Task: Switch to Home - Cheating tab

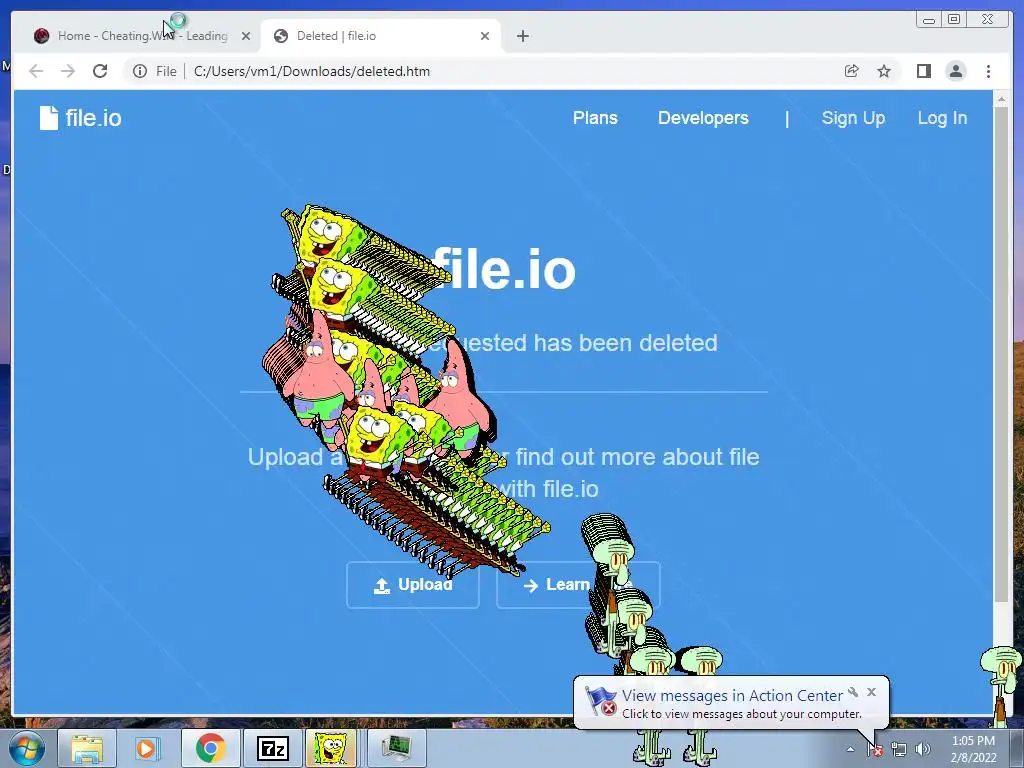Action: [139, 36]
